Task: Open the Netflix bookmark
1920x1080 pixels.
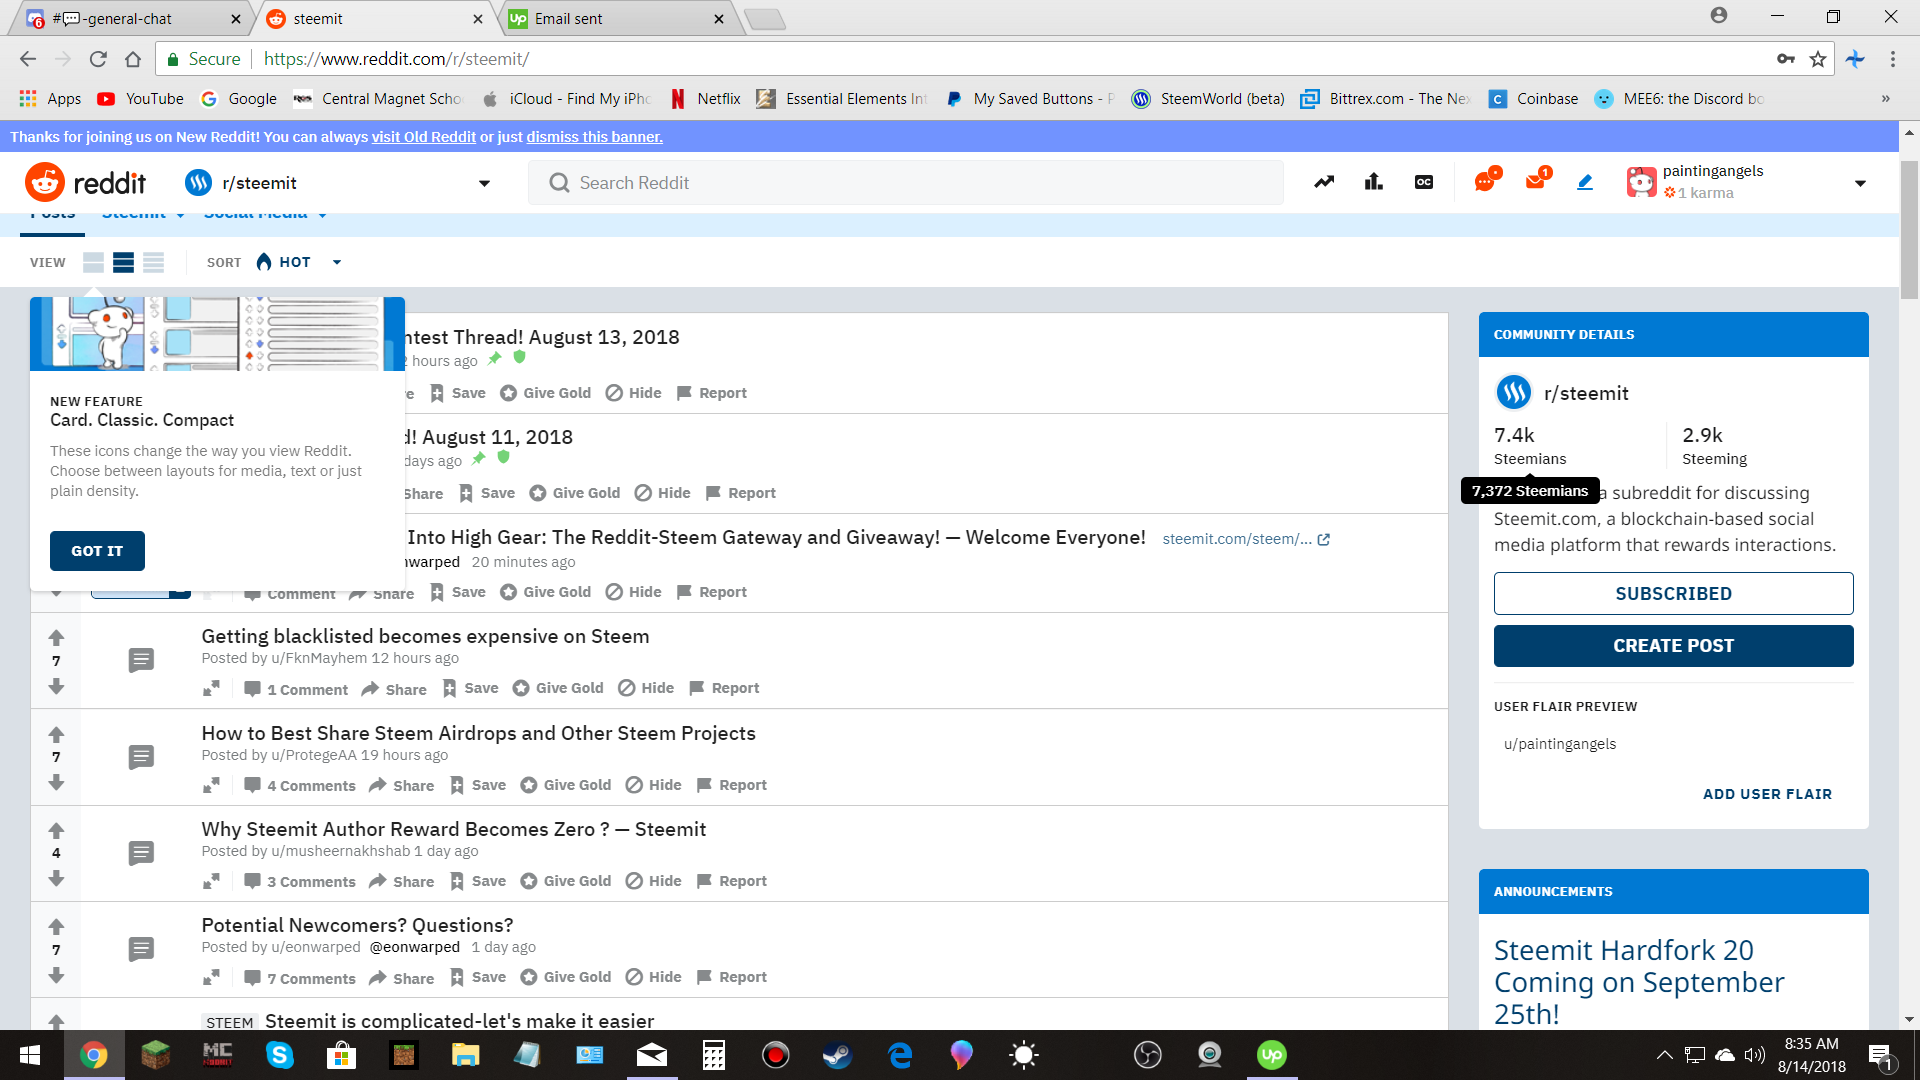Action: point(706,98)
